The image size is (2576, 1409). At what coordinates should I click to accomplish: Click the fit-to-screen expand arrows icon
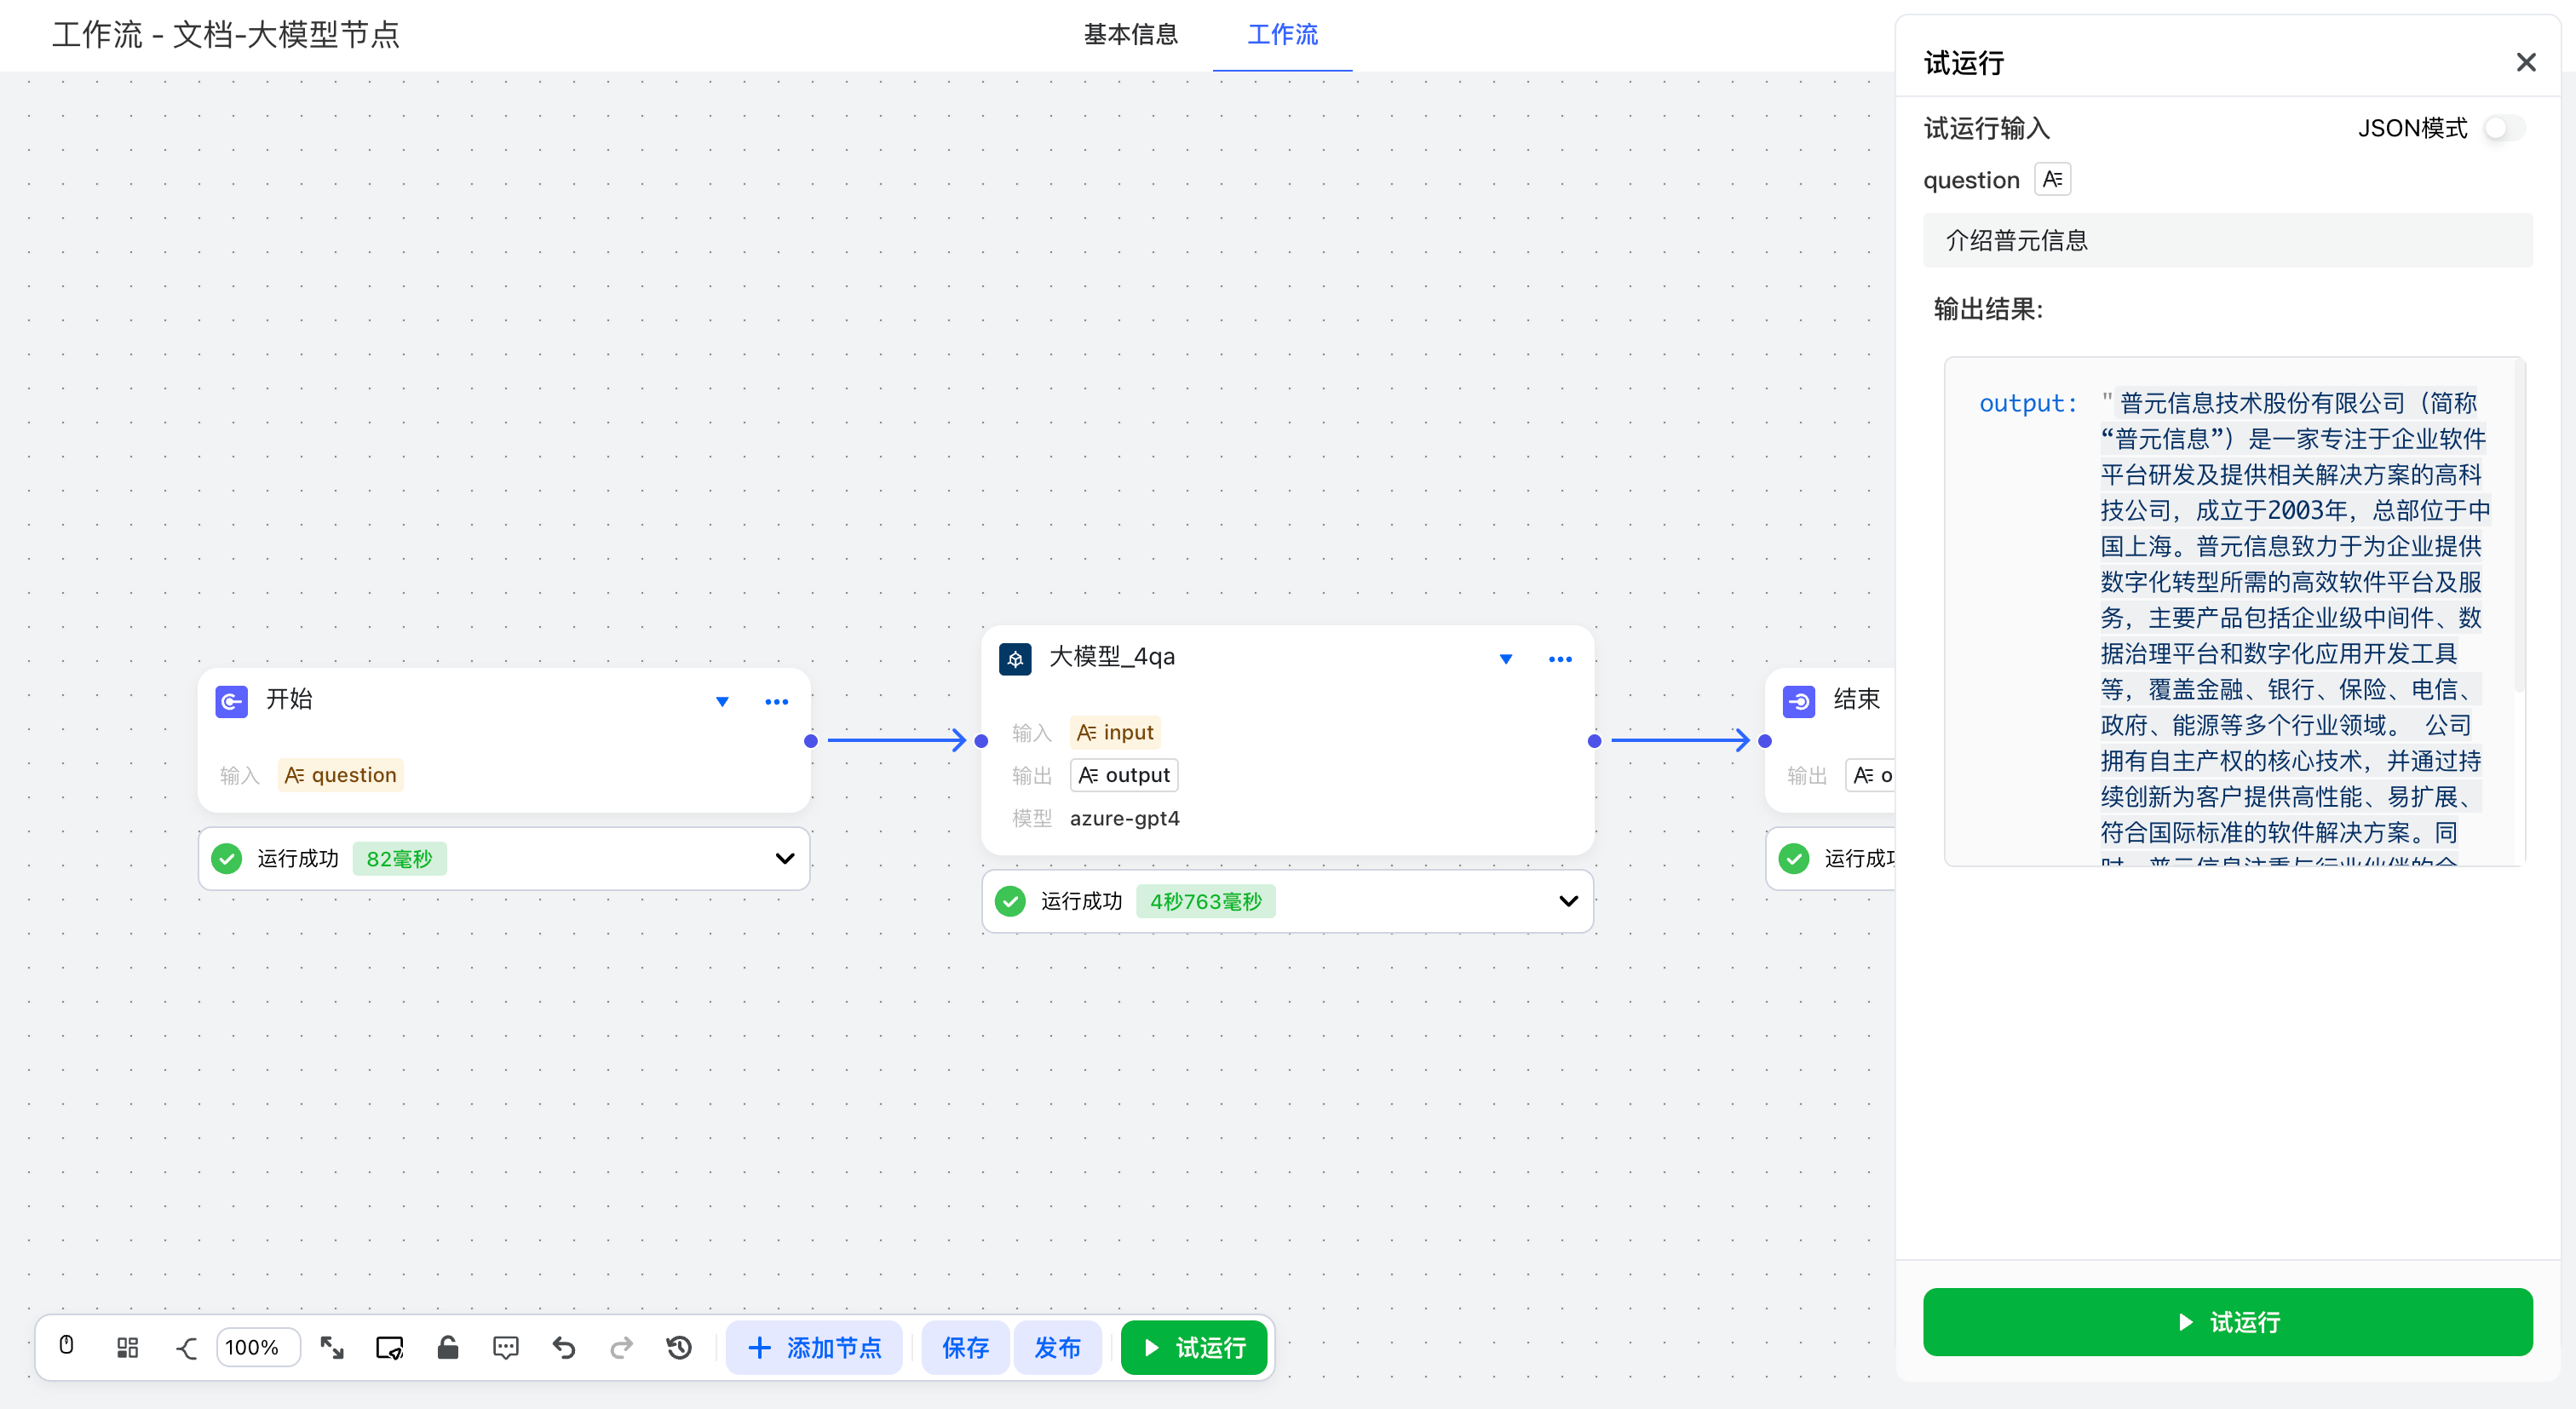coord(332,1347)
